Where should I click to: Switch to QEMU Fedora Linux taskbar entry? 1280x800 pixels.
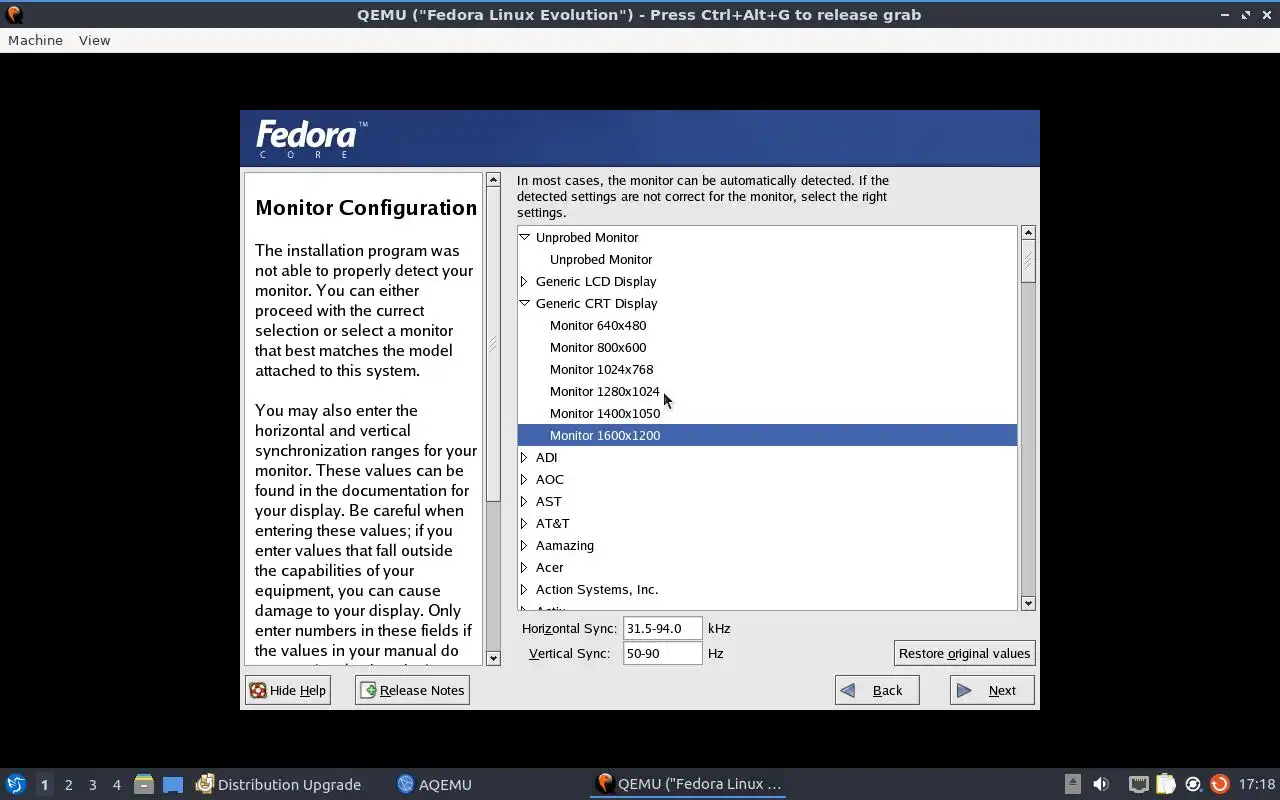point(688,784)
